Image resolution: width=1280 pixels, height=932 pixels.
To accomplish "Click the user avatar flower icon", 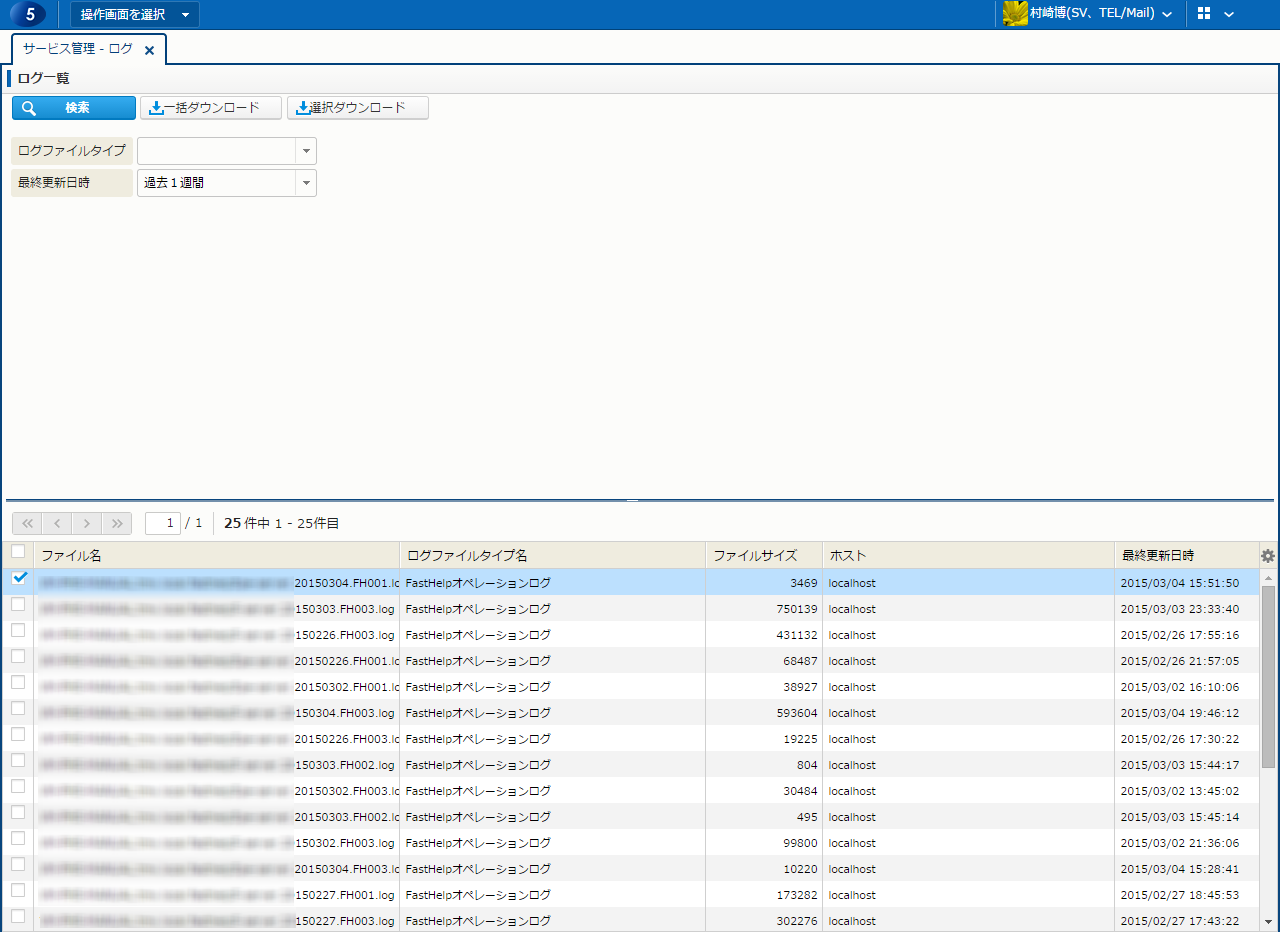I will pos(1015,14).
